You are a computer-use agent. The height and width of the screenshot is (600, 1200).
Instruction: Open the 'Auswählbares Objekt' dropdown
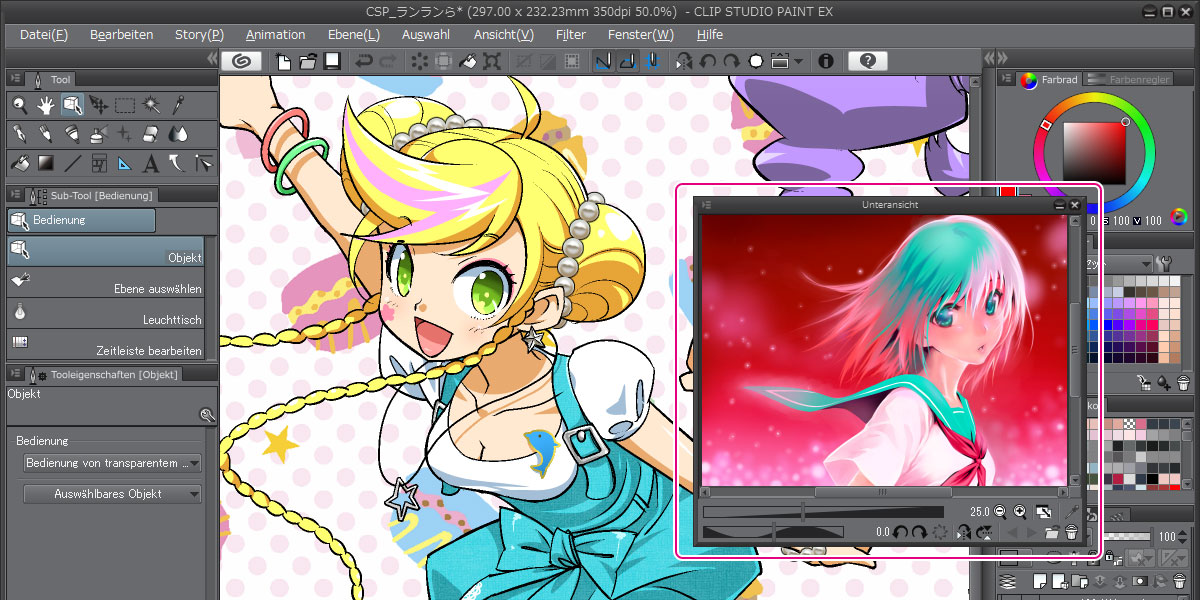pos(111,493)
